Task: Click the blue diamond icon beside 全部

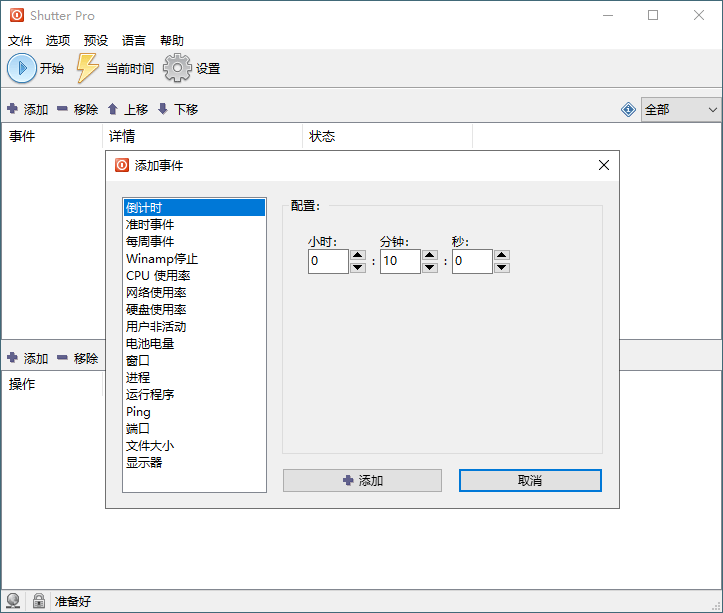Action: pos(628,110)
